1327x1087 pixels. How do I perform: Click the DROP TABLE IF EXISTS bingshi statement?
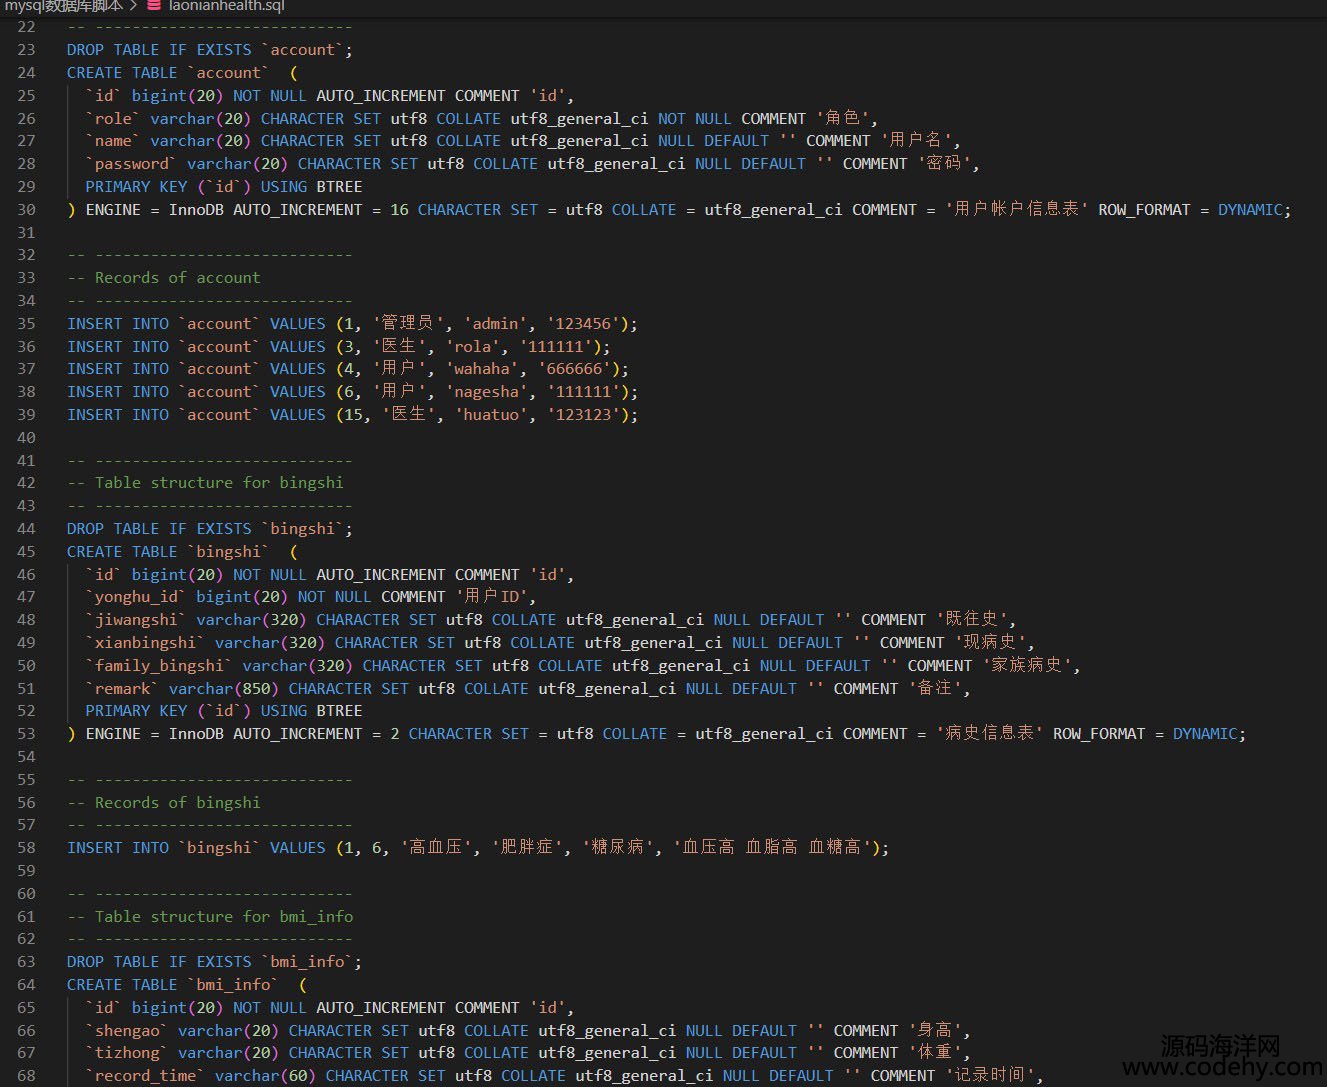pos(209,529)
